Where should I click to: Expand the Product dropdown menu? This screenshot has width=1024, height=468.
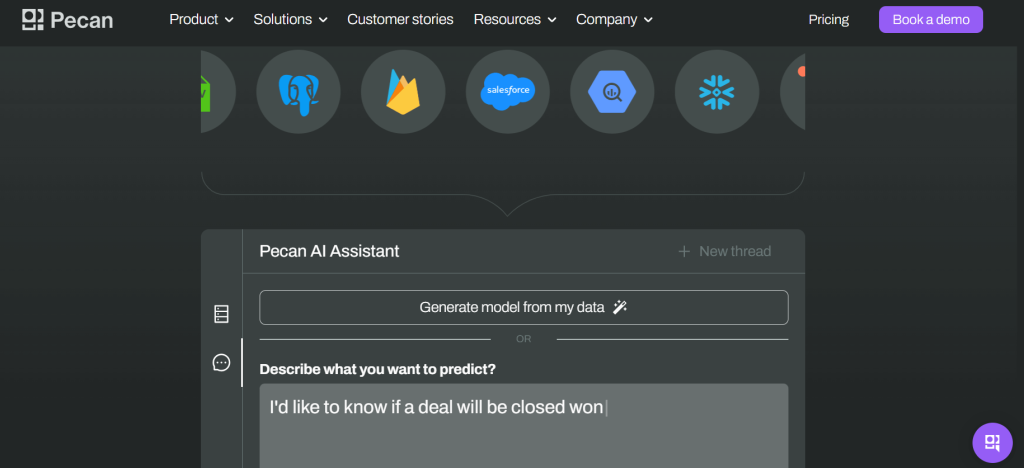(x=201, y=20)
